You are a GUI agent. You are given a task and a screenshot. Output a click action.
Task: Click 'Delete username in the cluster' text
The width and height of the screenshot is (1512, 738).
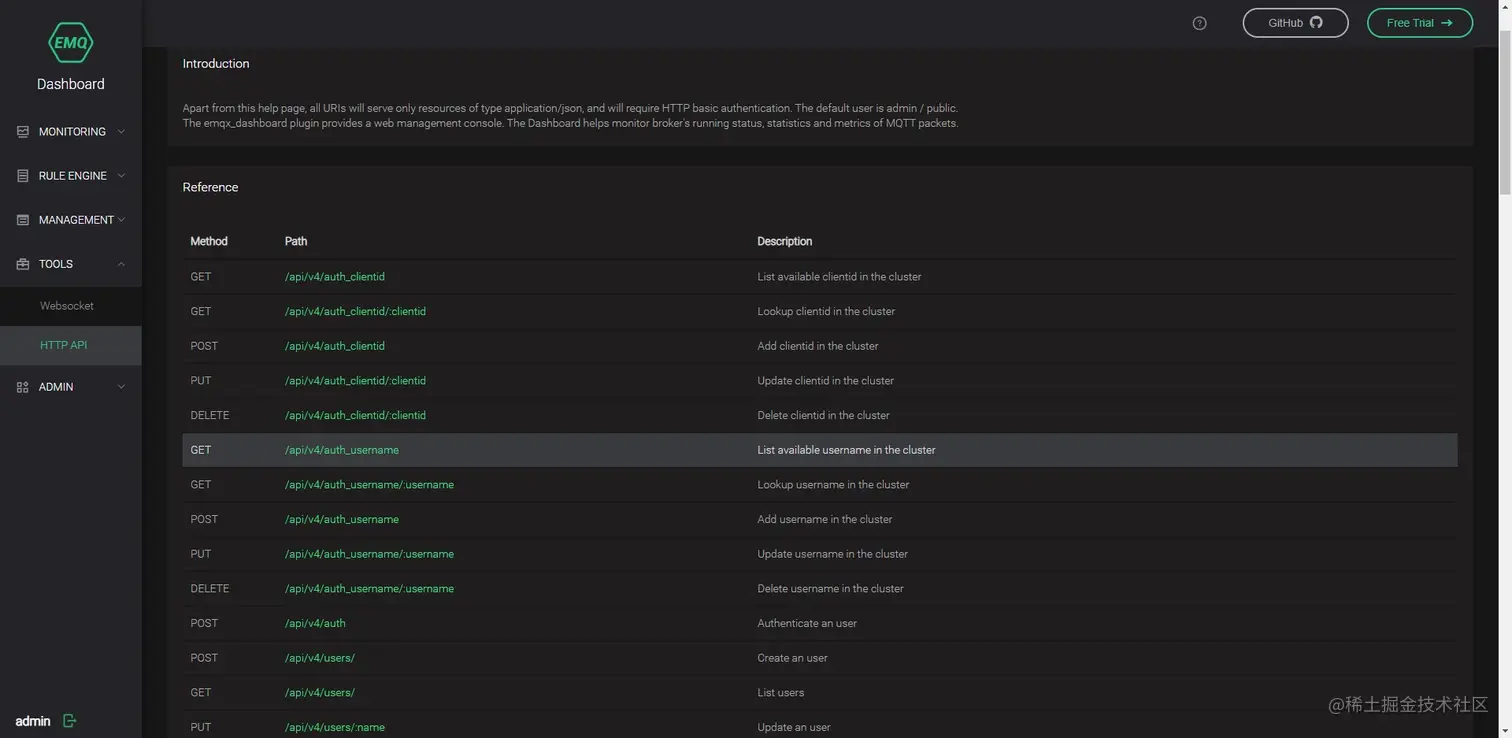830,589
